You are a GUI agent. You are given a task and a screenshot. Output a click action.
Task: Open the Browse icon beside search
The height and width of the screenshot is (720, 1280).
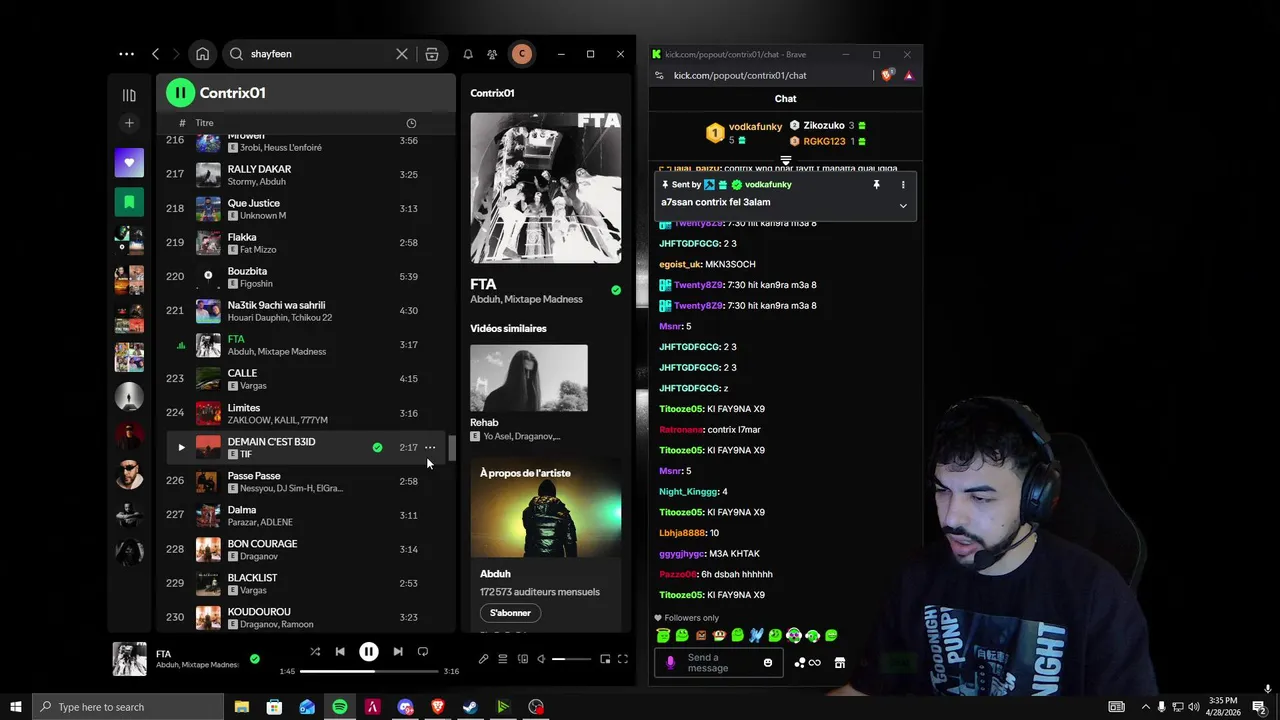pos(432,54)
